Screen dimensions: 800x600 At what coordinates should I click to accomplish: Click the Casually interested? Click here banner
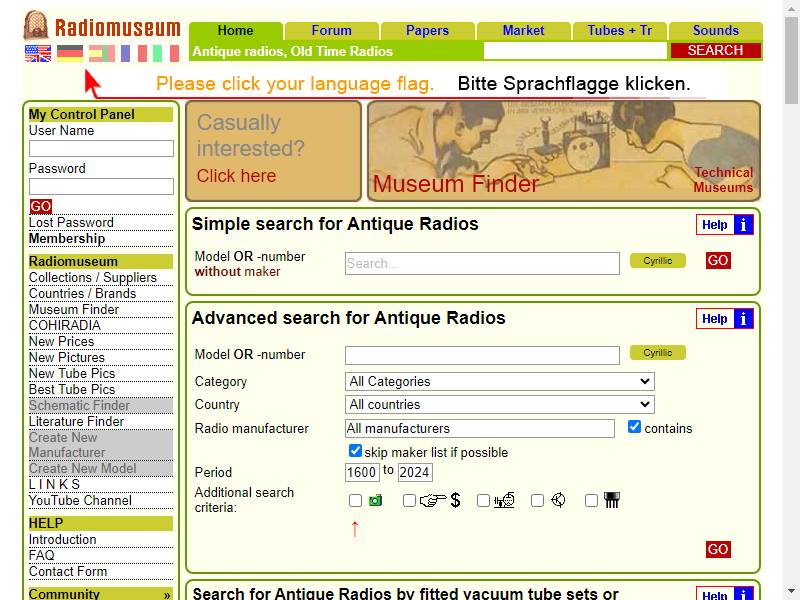click(x=273, y=151)
